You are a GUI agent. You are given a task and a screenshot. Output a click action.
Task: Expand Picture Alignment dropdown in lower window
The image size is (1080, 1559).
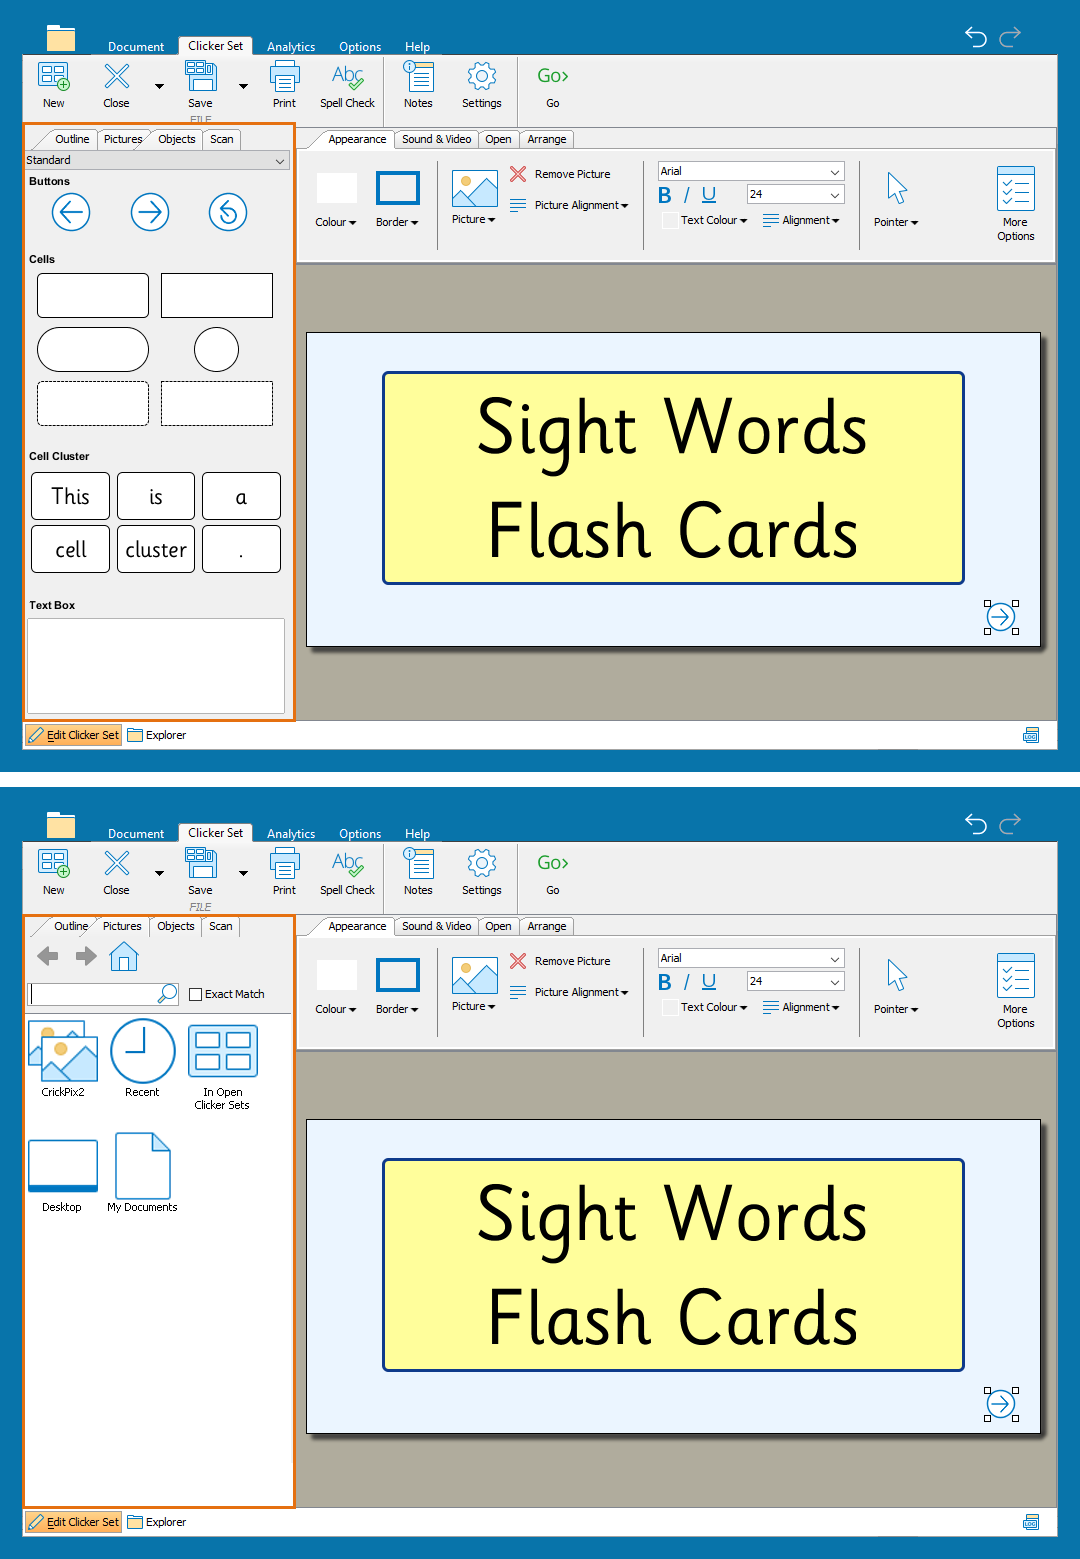tap(581, 992)
